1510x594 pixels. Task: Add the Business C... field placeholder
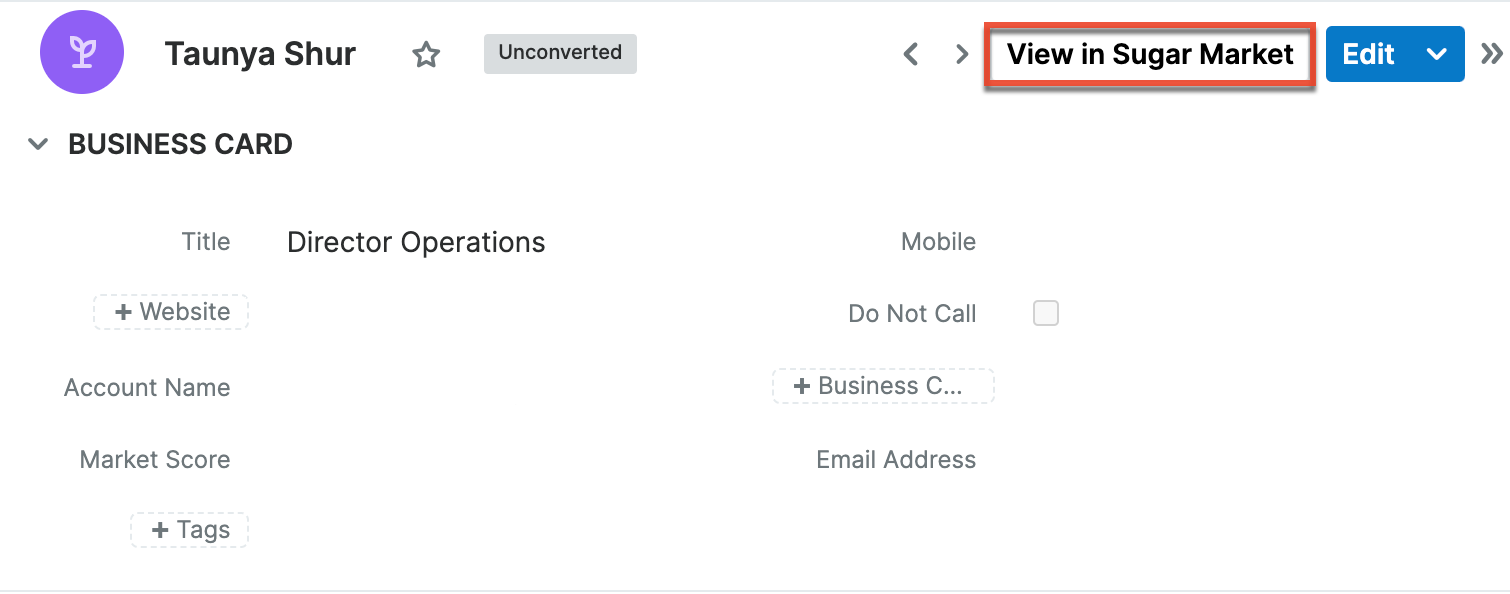882,386
